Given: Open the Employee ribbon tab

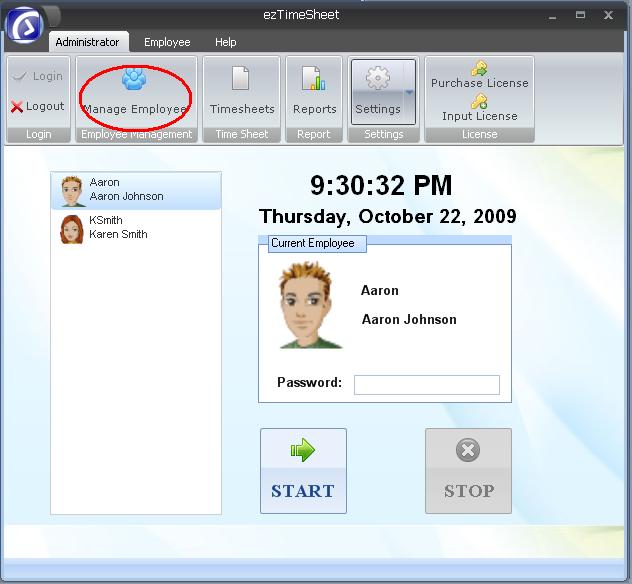Looking at the screenshot, I should (167, 42).
